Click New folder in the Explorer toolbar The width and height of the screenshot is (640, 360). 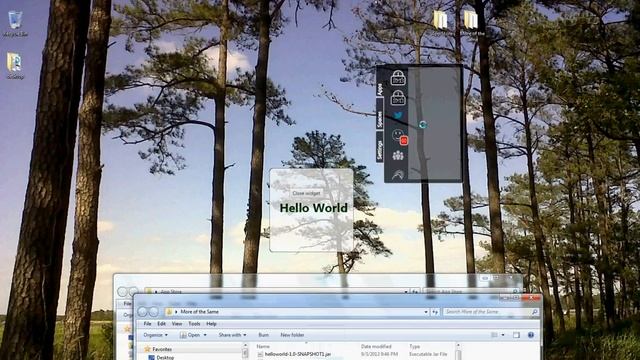292,335
